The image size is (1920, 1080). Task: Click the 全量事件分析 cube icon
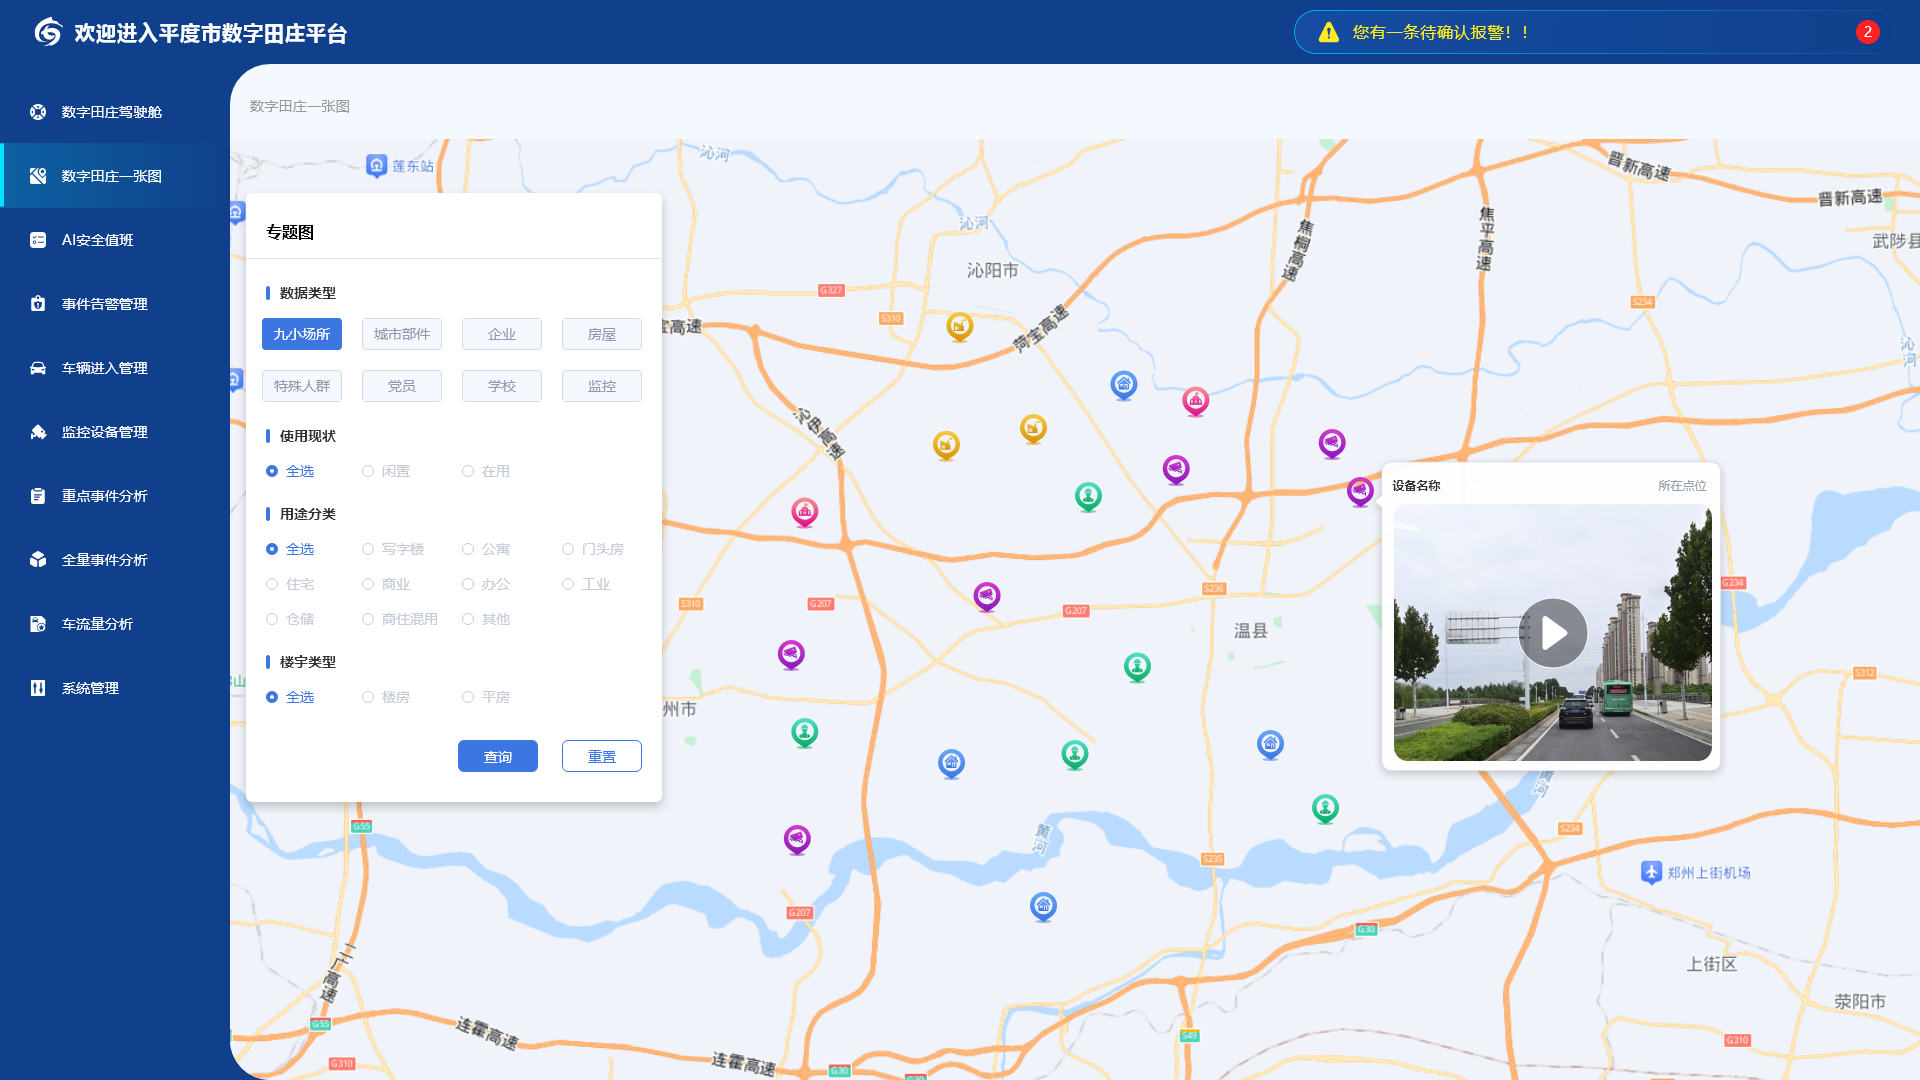(x=38, y=560)
